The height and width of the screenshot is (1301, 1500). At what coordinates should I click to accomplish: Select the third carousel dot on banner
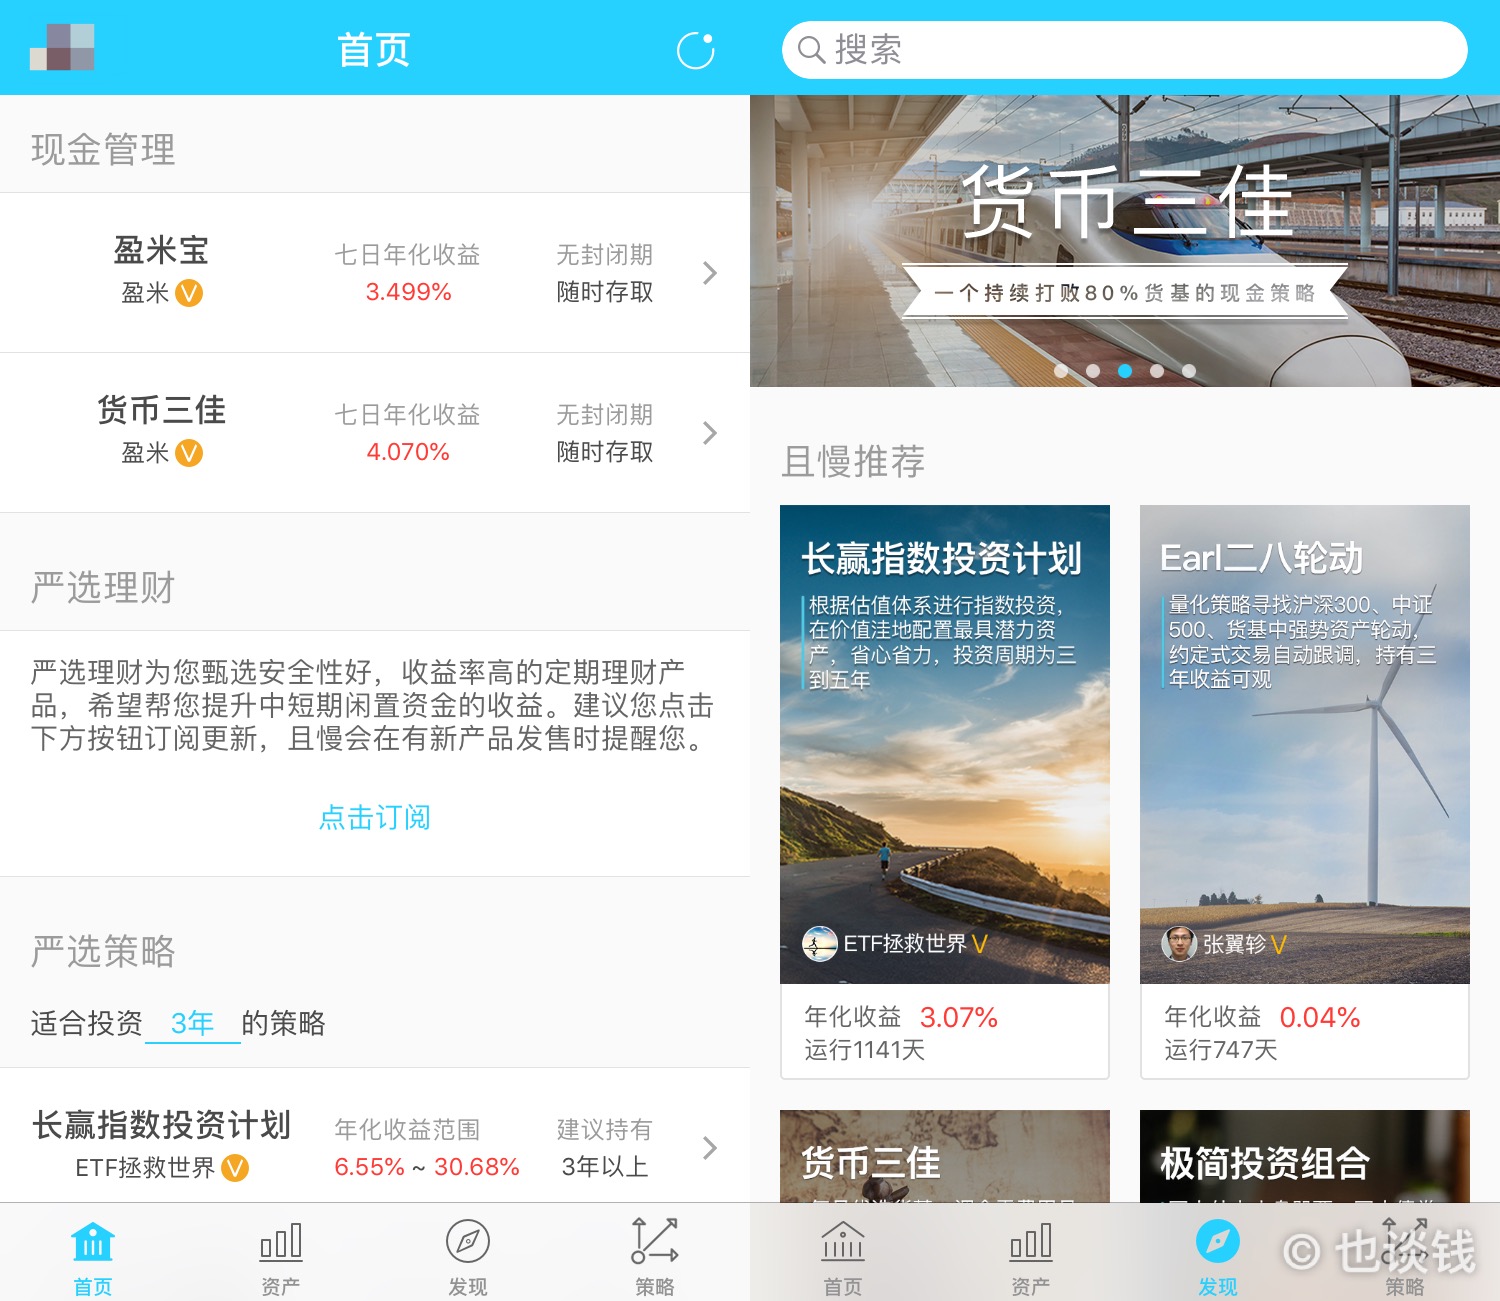(x=1125, y=371)
